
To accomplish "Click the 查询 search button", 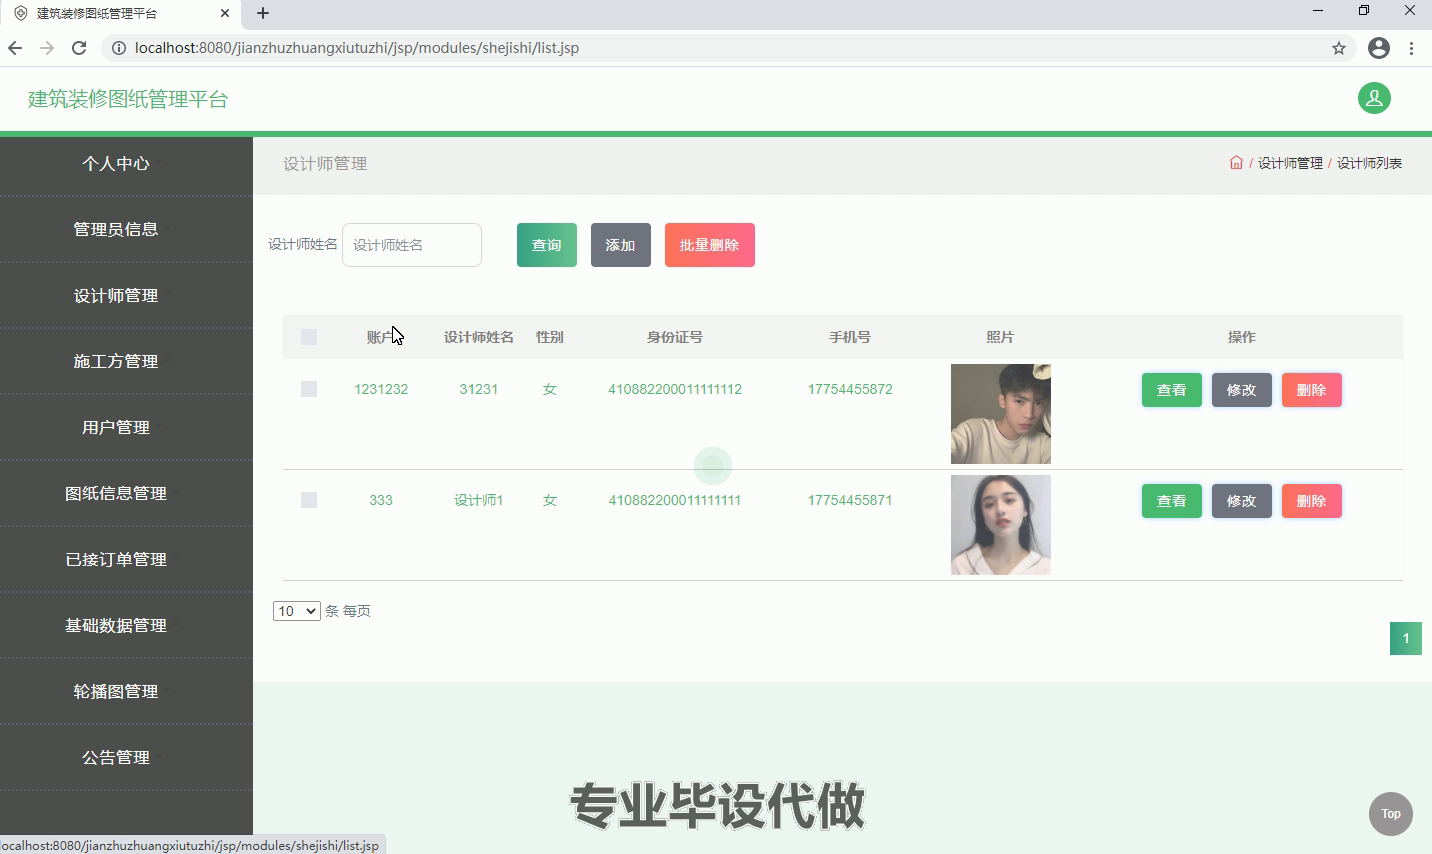I will [x=547, y=245].
